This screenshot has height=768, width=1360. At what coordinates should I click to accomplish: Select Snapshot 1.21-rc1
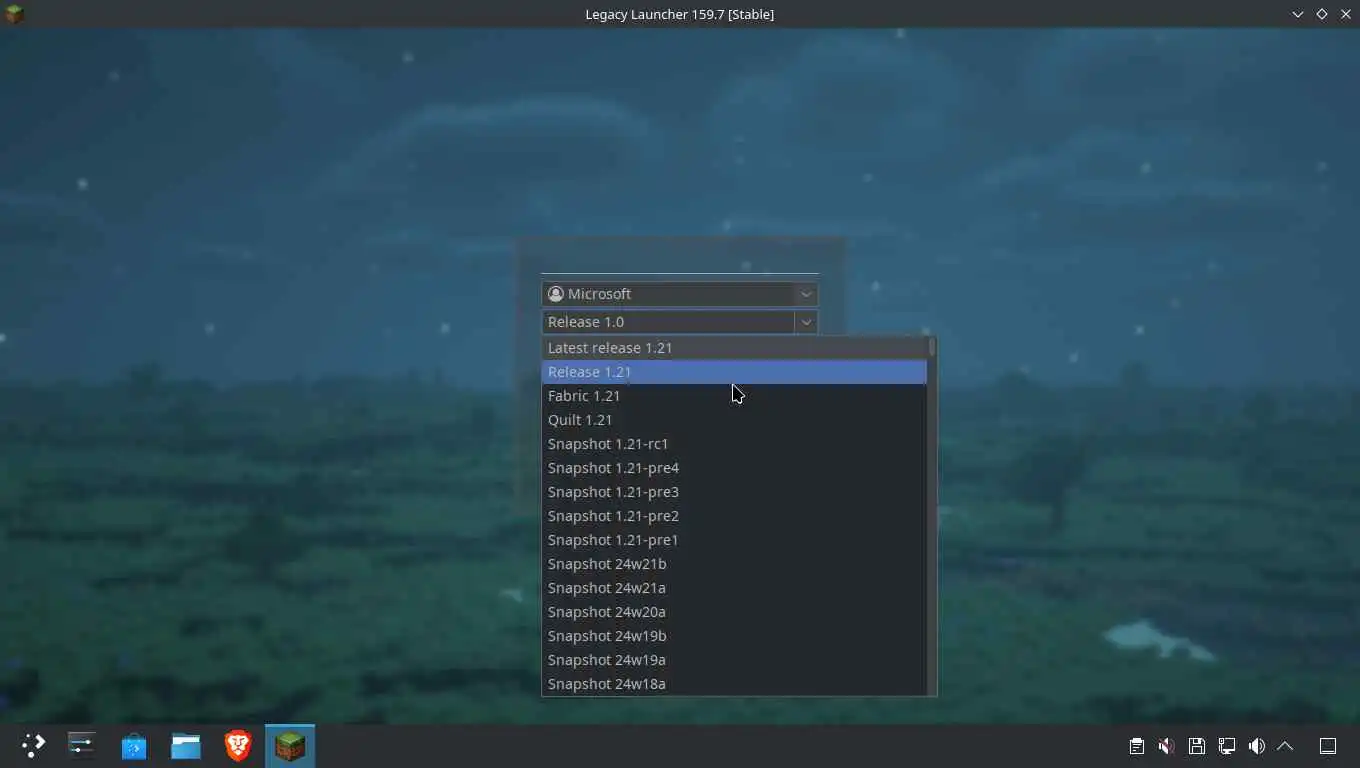734,444
